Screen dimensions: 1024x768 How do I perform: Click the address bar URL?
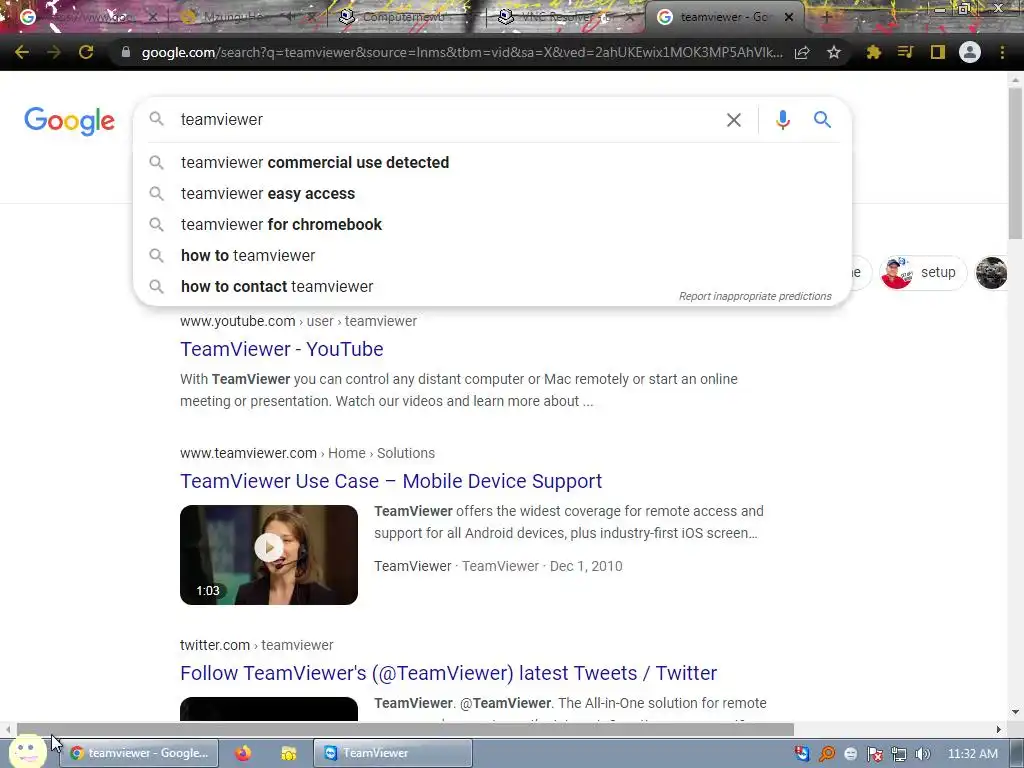point(461,52)
